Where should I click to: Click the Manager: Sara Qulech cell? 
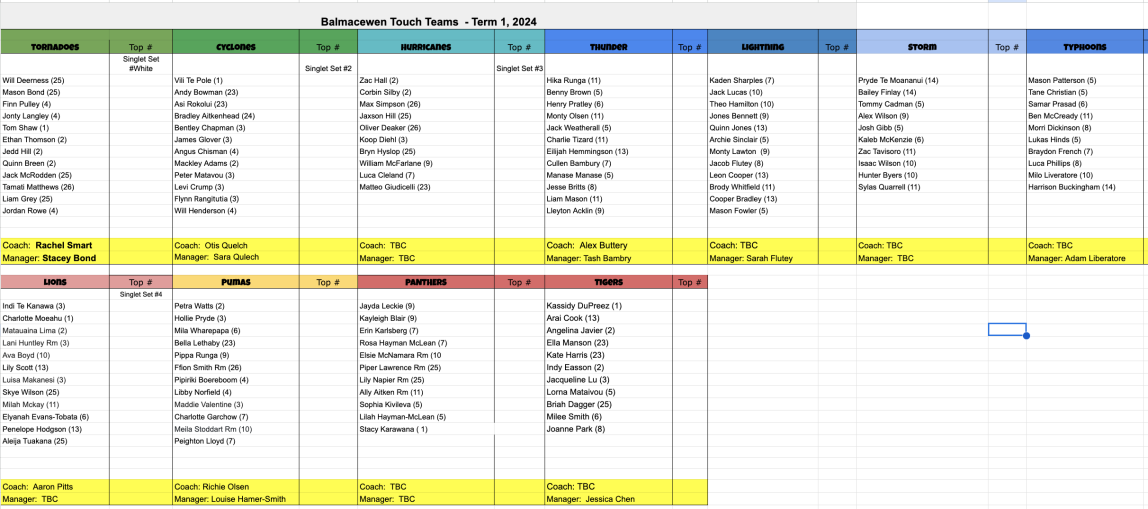pos(235,258)
